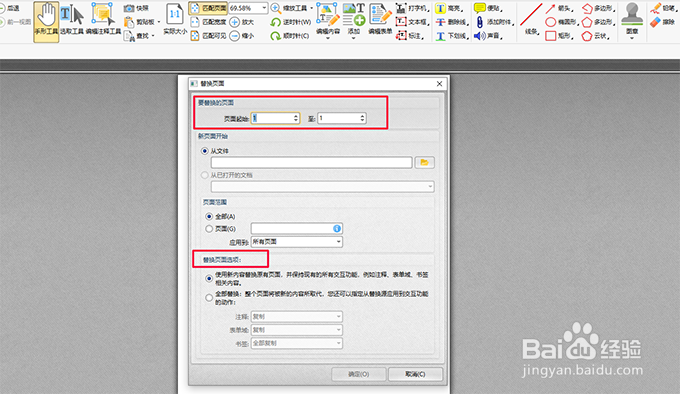Click the 缩小 zoom out button
This screenshot has height=394, width=680.
[x=242, y=36]
